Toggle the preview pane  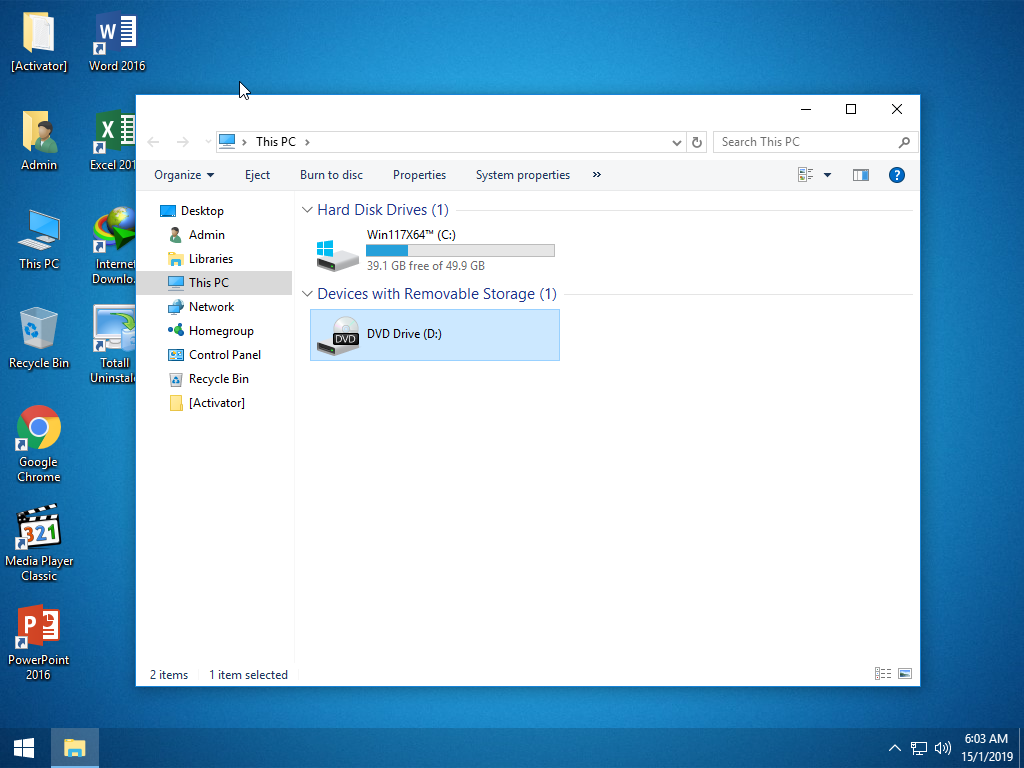pos(860,175)
